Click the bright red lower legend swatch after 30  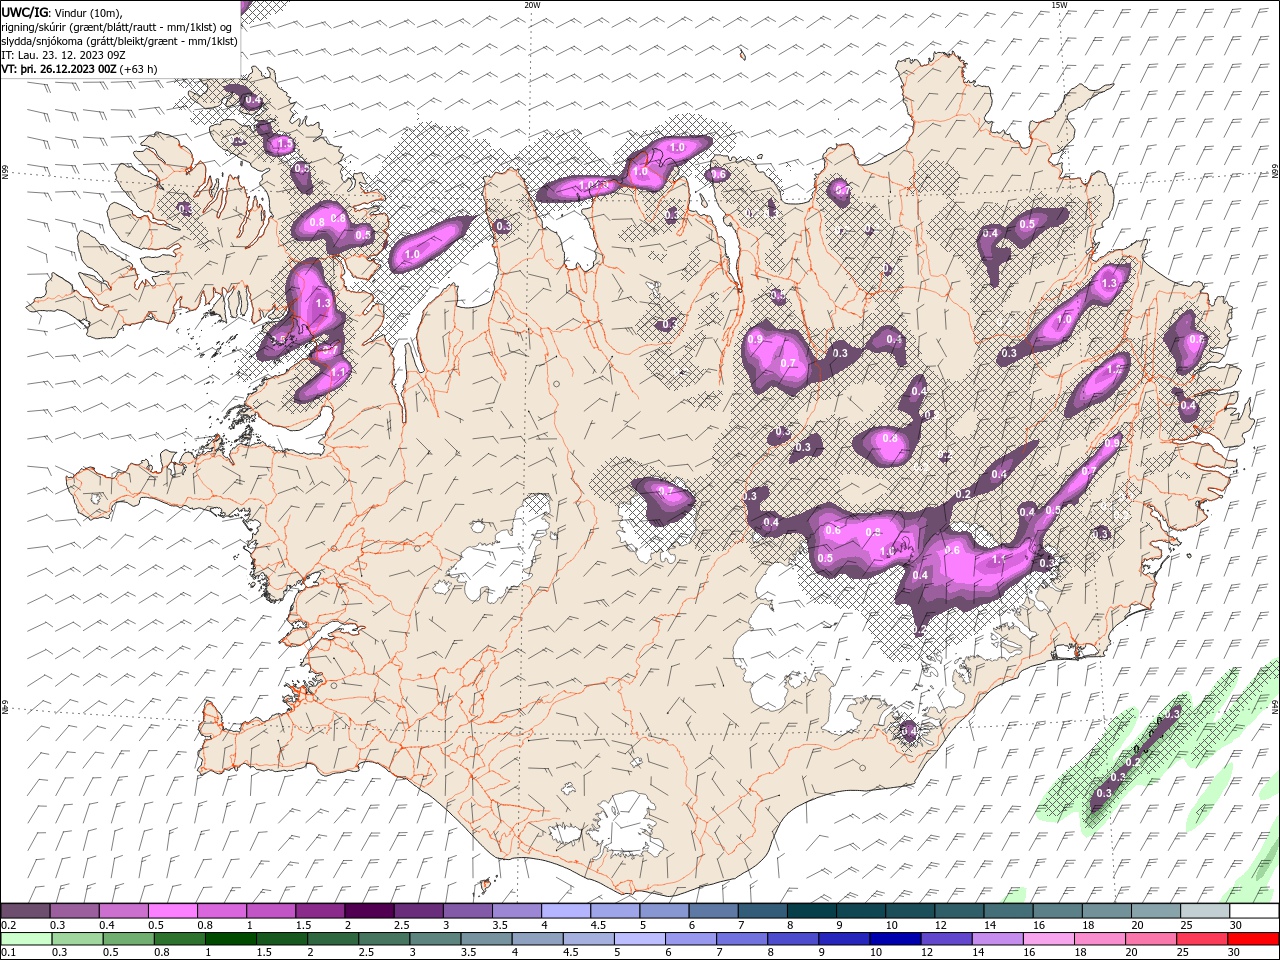tap(1254, 939)
